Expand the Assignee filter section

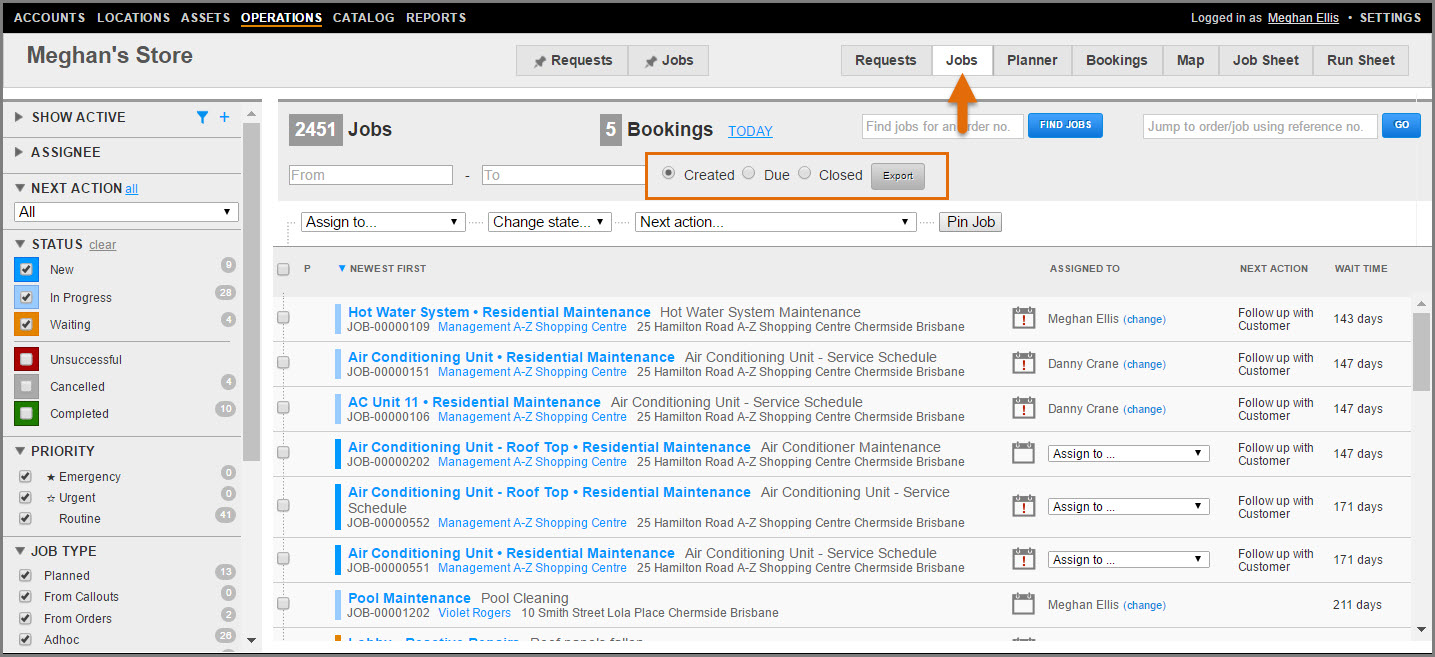point(66,152)
